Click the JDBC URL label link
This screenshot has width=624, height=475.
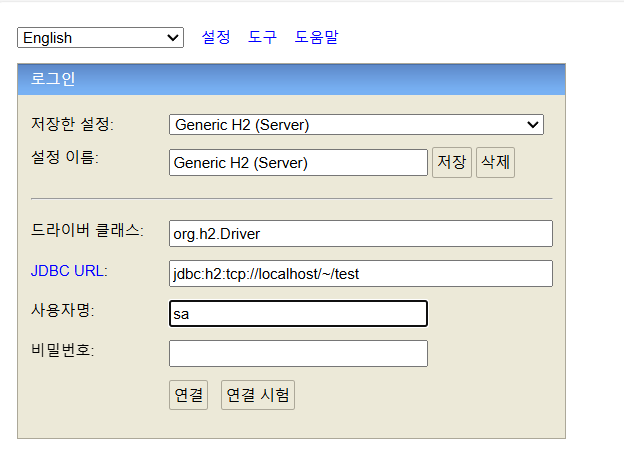click(x=69, y=271)
